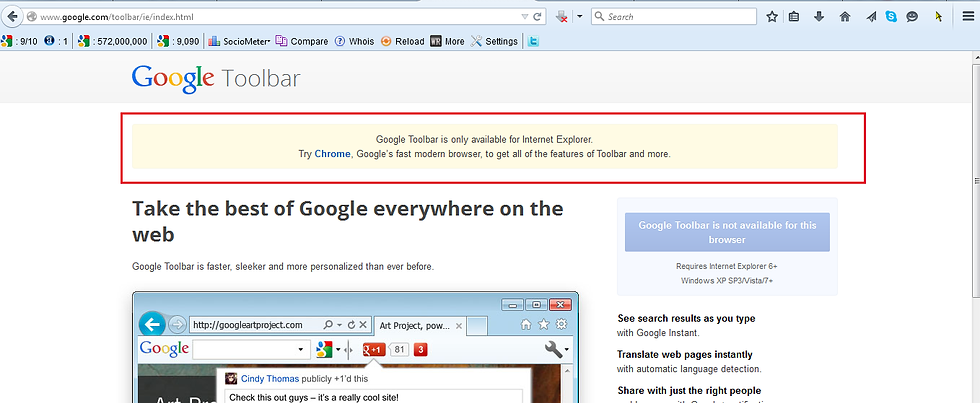Viewport: 980px width, 403px height.
Task: Click Google index count 572,000,000
Action: [112, 41]
